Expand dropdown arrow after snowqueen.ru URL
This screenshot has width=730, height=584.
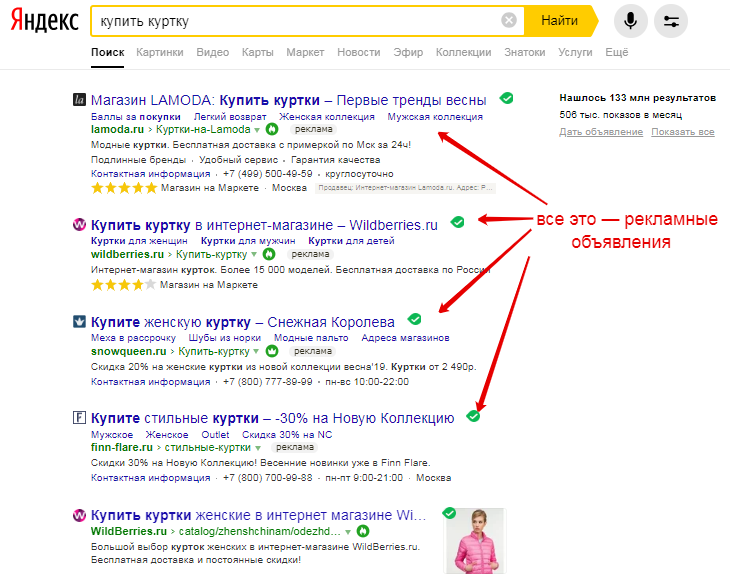tap(257, 352)
